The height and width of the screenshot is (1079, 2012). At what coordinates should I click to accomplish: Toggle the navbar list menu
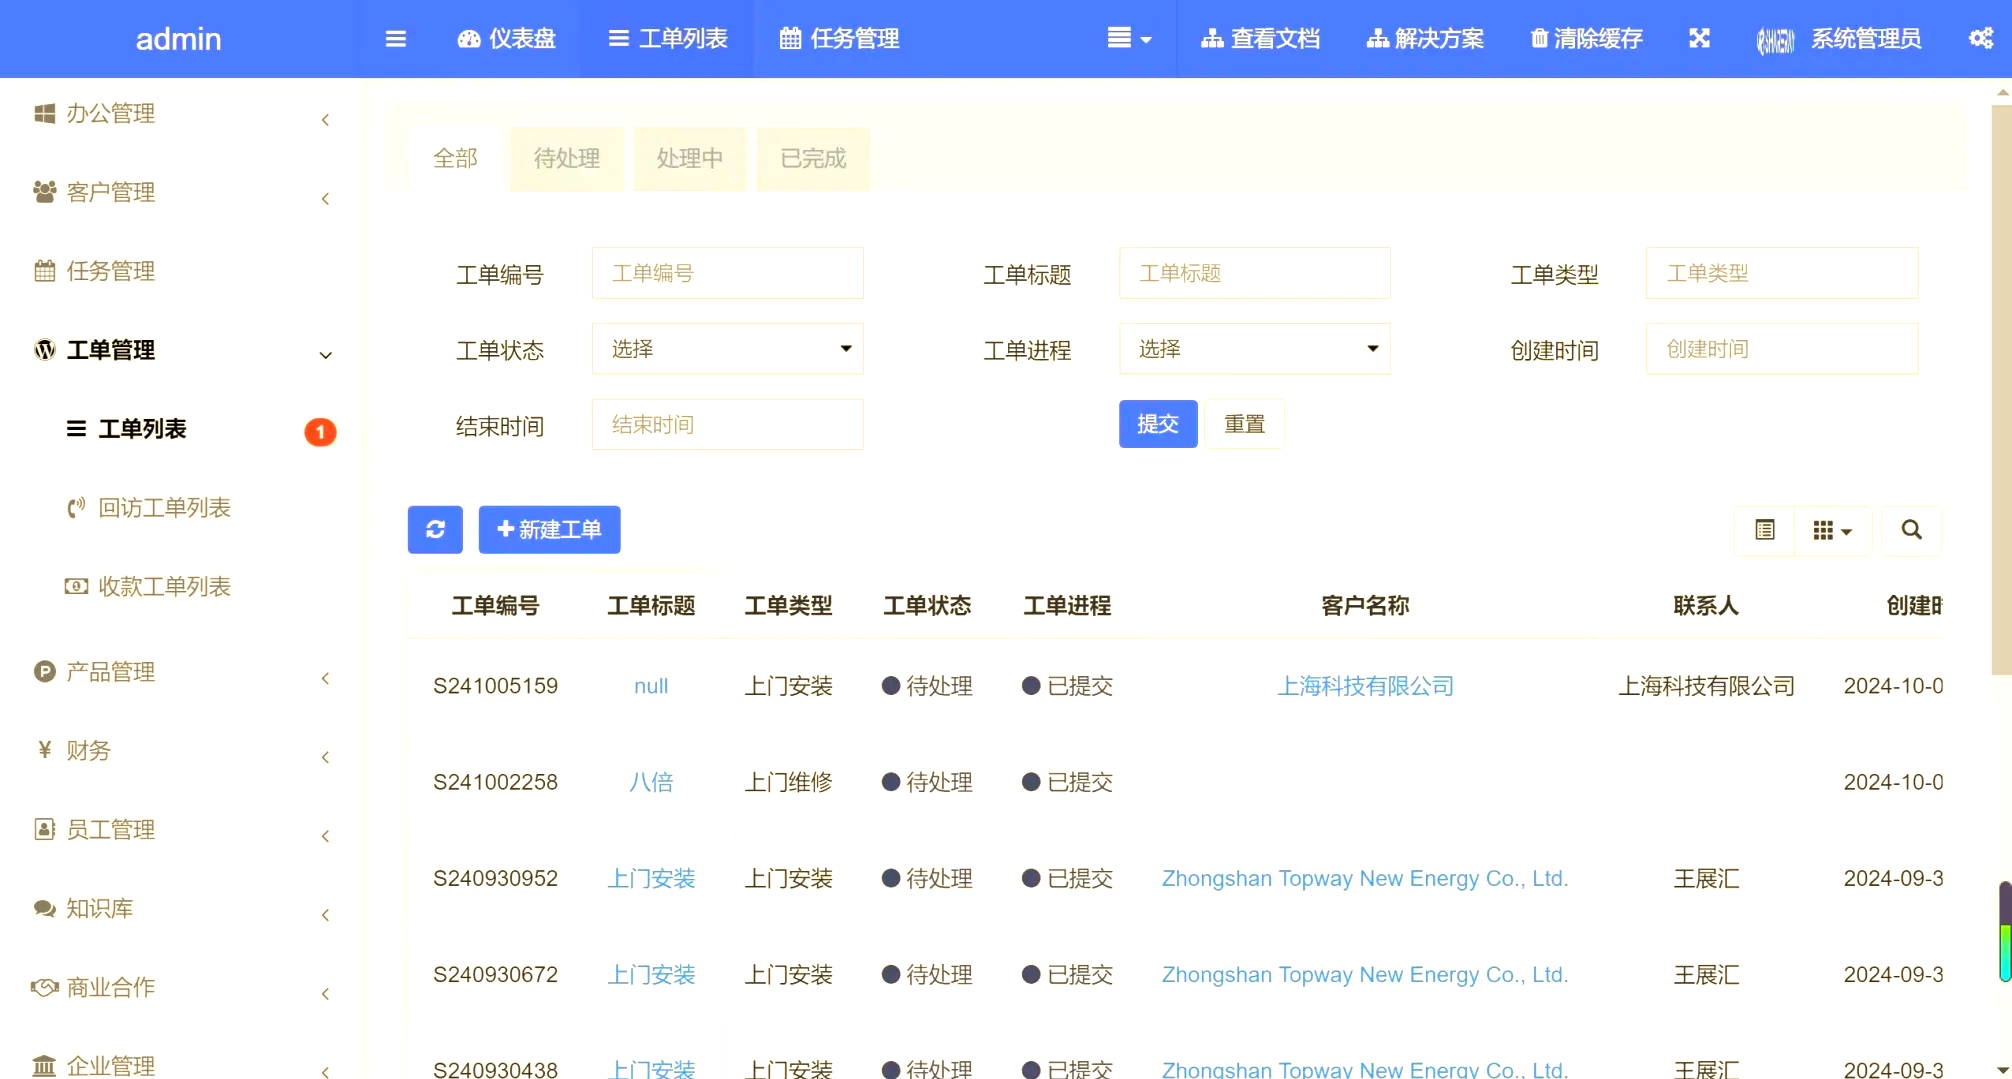click(x=1130, y=39)
